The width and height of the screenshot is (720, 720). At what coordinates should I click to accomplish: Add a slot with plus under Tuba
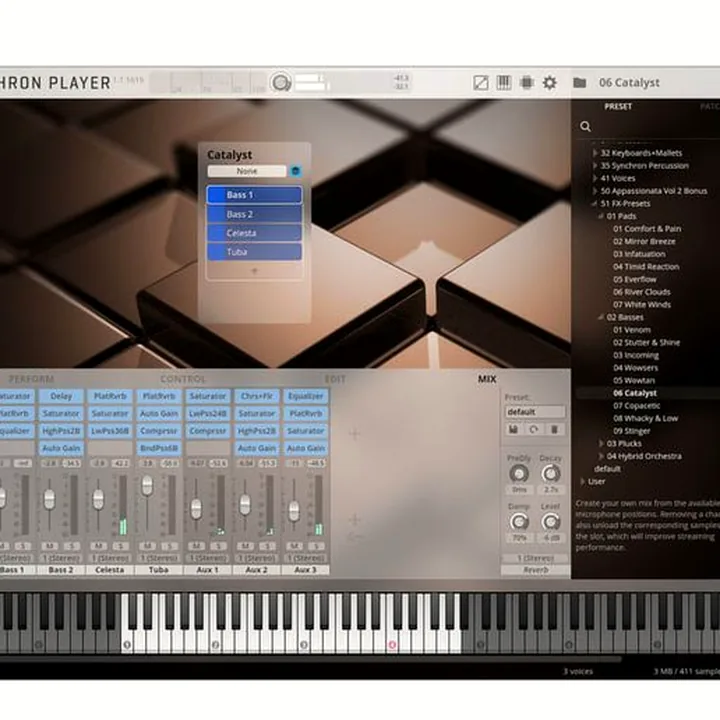tap(254, 271)
